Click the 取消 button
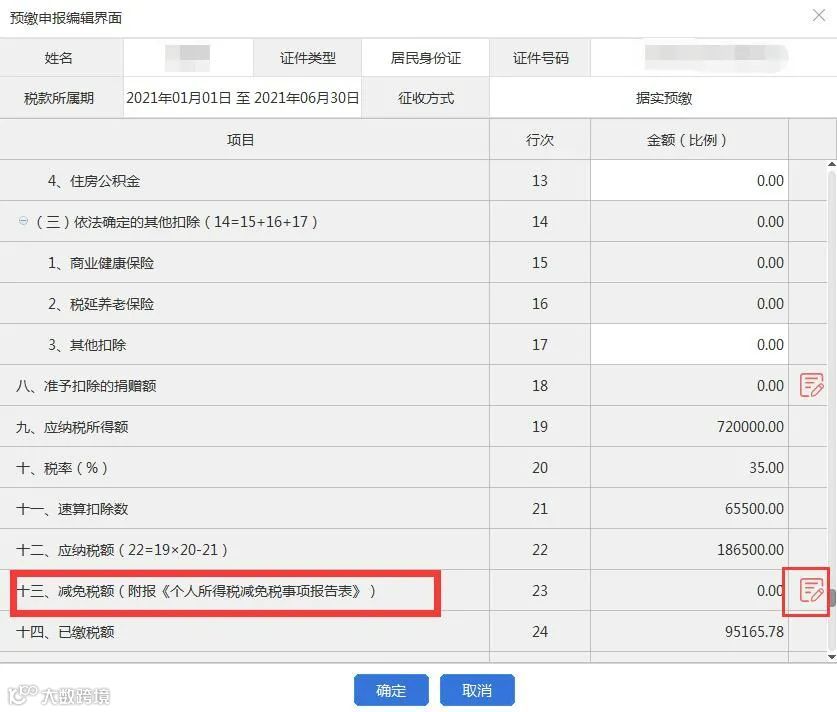837x712 pixels. point(477,690)
